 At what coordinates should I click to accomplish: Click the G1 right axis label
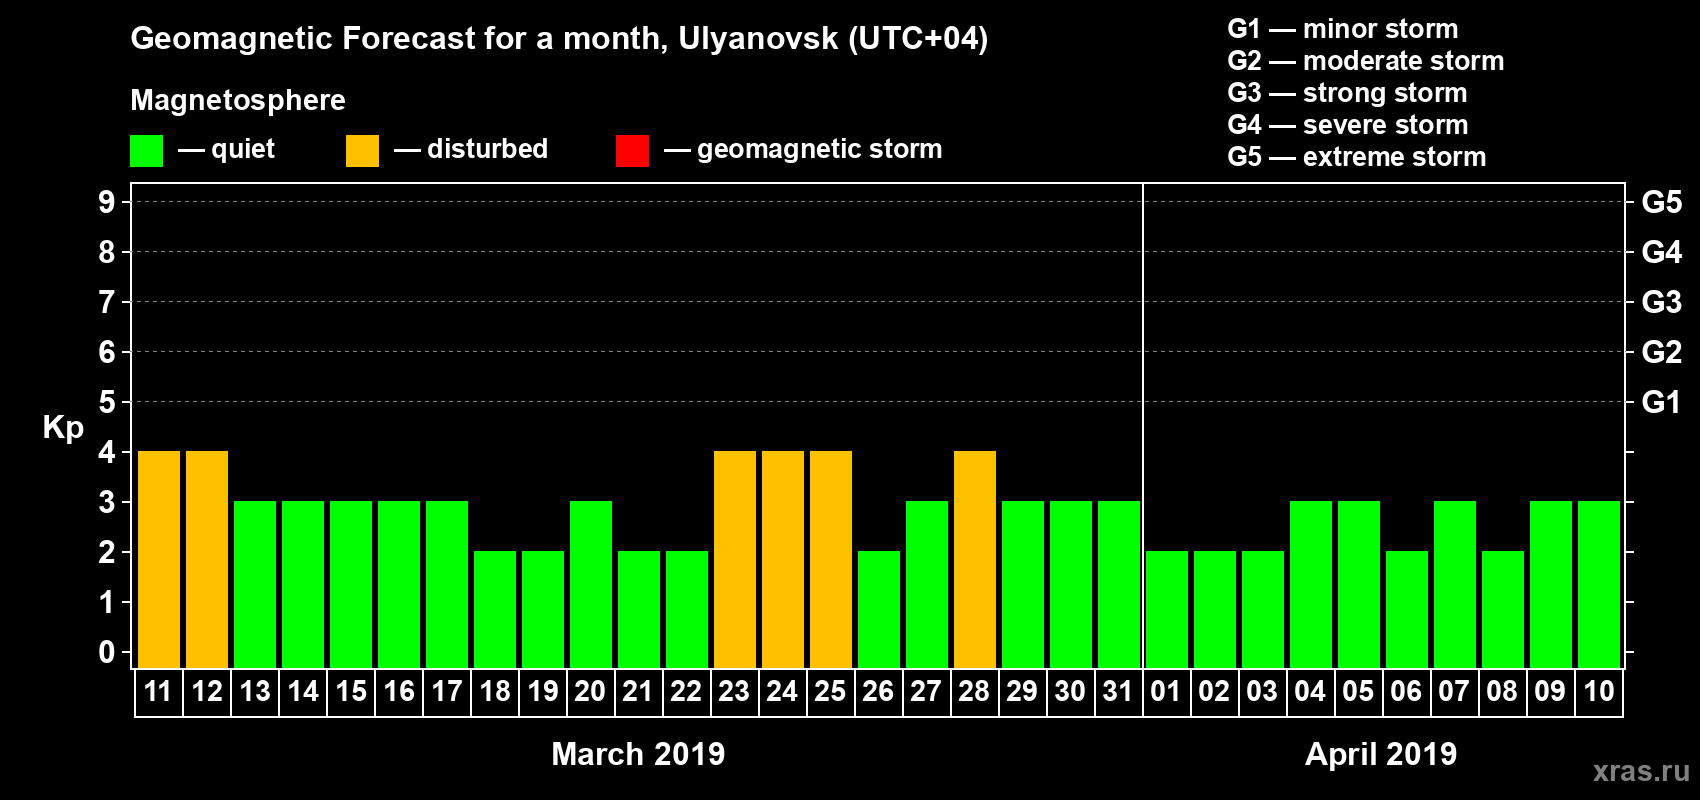[1662, 402]
